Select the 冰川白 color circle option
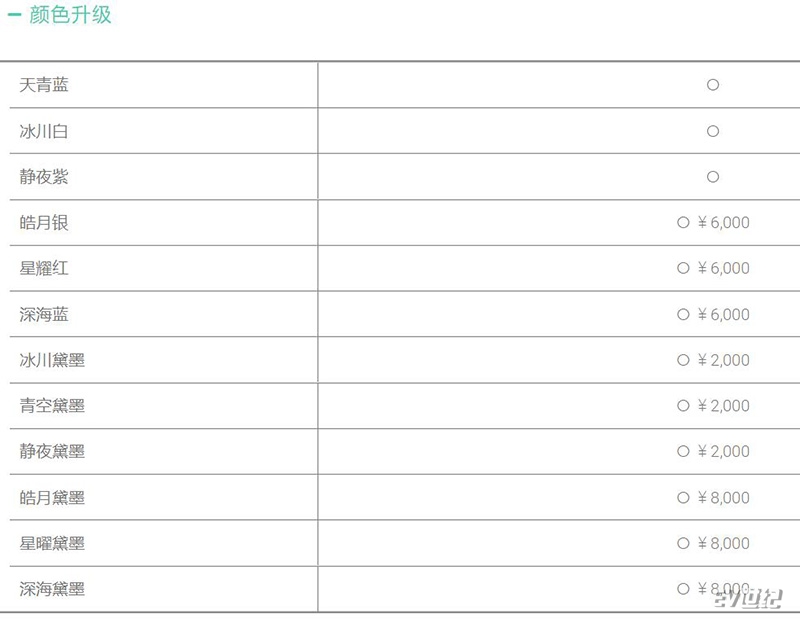Viewport: 800px width, 623px height. tap(713, 131)
